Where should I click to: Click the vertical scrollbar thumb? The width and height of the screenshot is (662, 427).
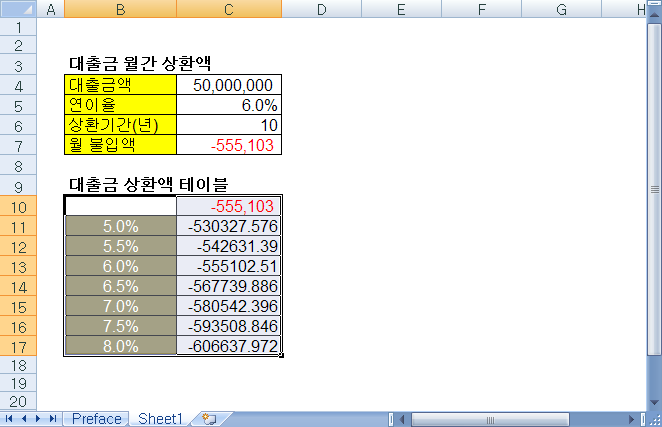click(x=654, y=189)
